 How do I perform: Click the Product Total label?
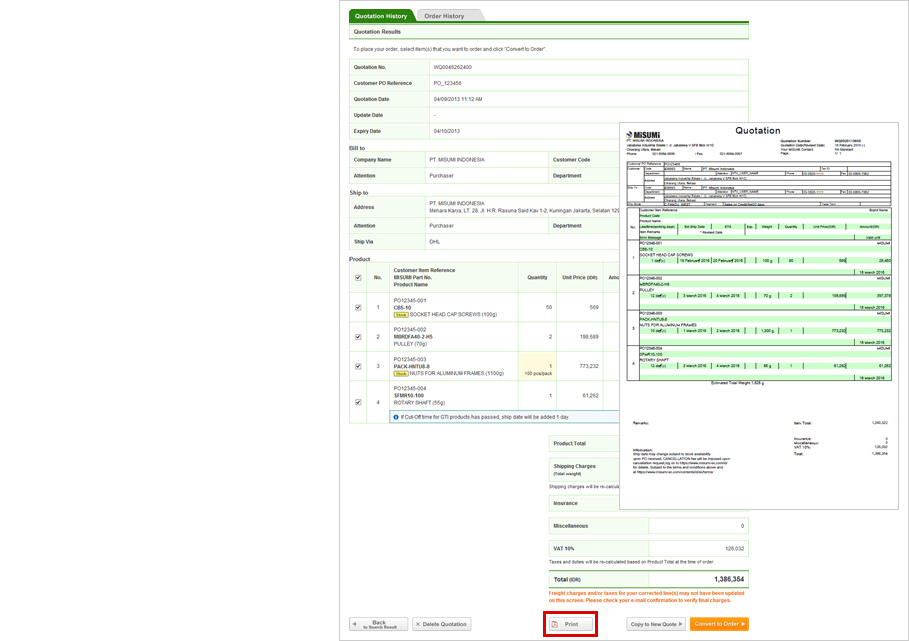tap(569, 443)
